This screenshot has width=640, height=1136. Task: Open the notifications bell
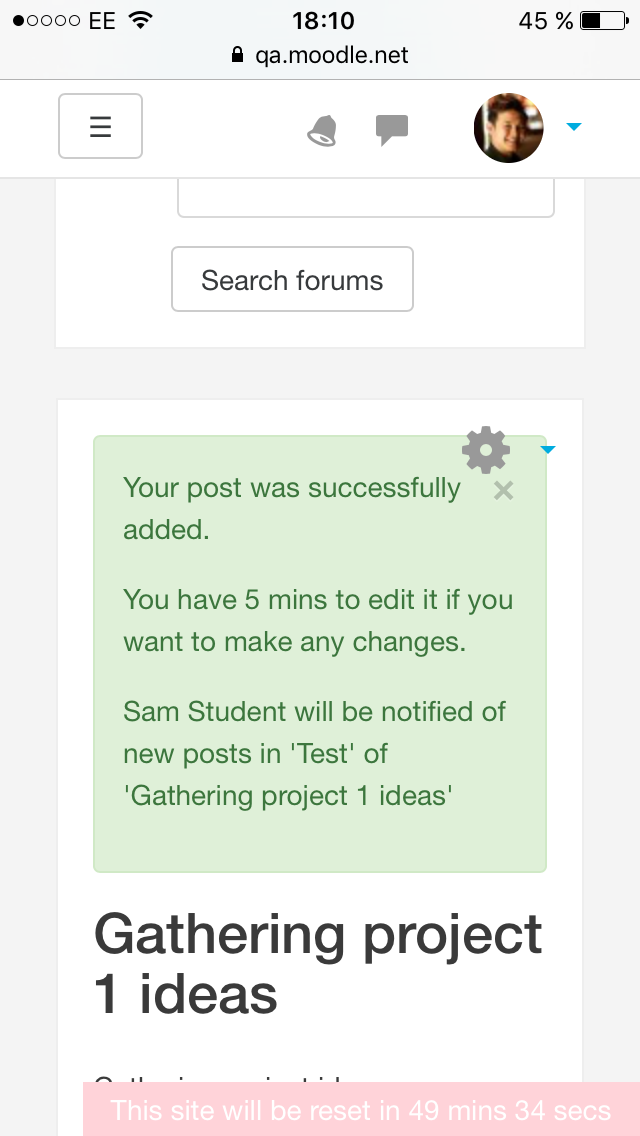click(322, 131)
